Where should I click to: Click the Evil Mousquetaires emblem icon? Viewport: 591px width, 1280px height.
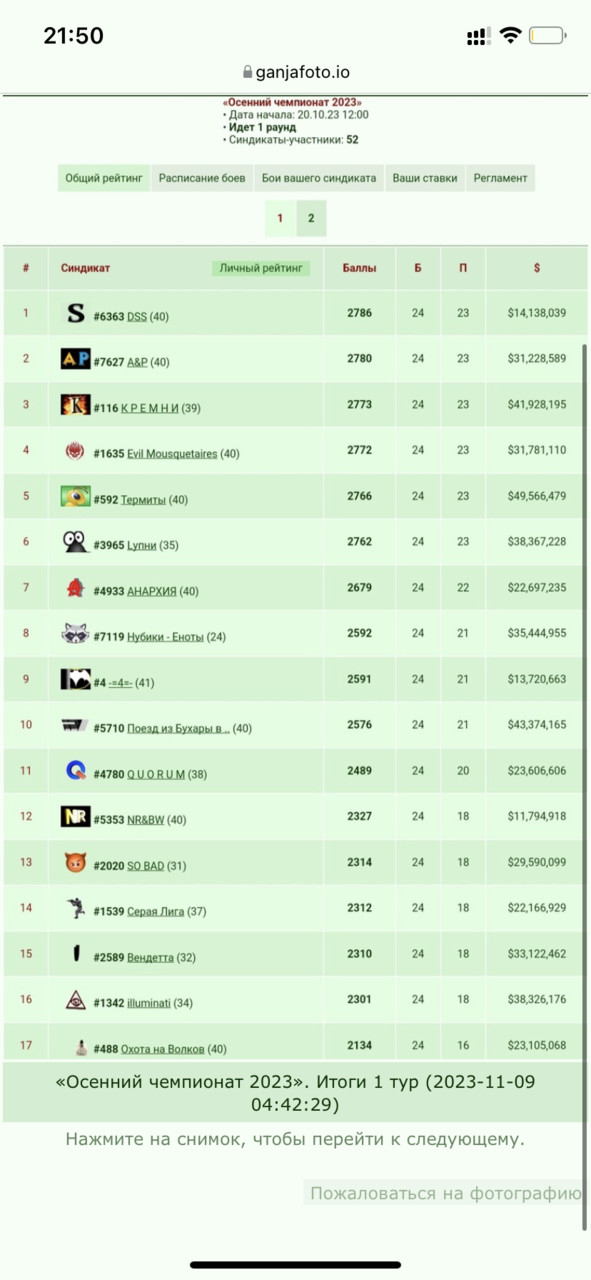[x=76, y=451]
